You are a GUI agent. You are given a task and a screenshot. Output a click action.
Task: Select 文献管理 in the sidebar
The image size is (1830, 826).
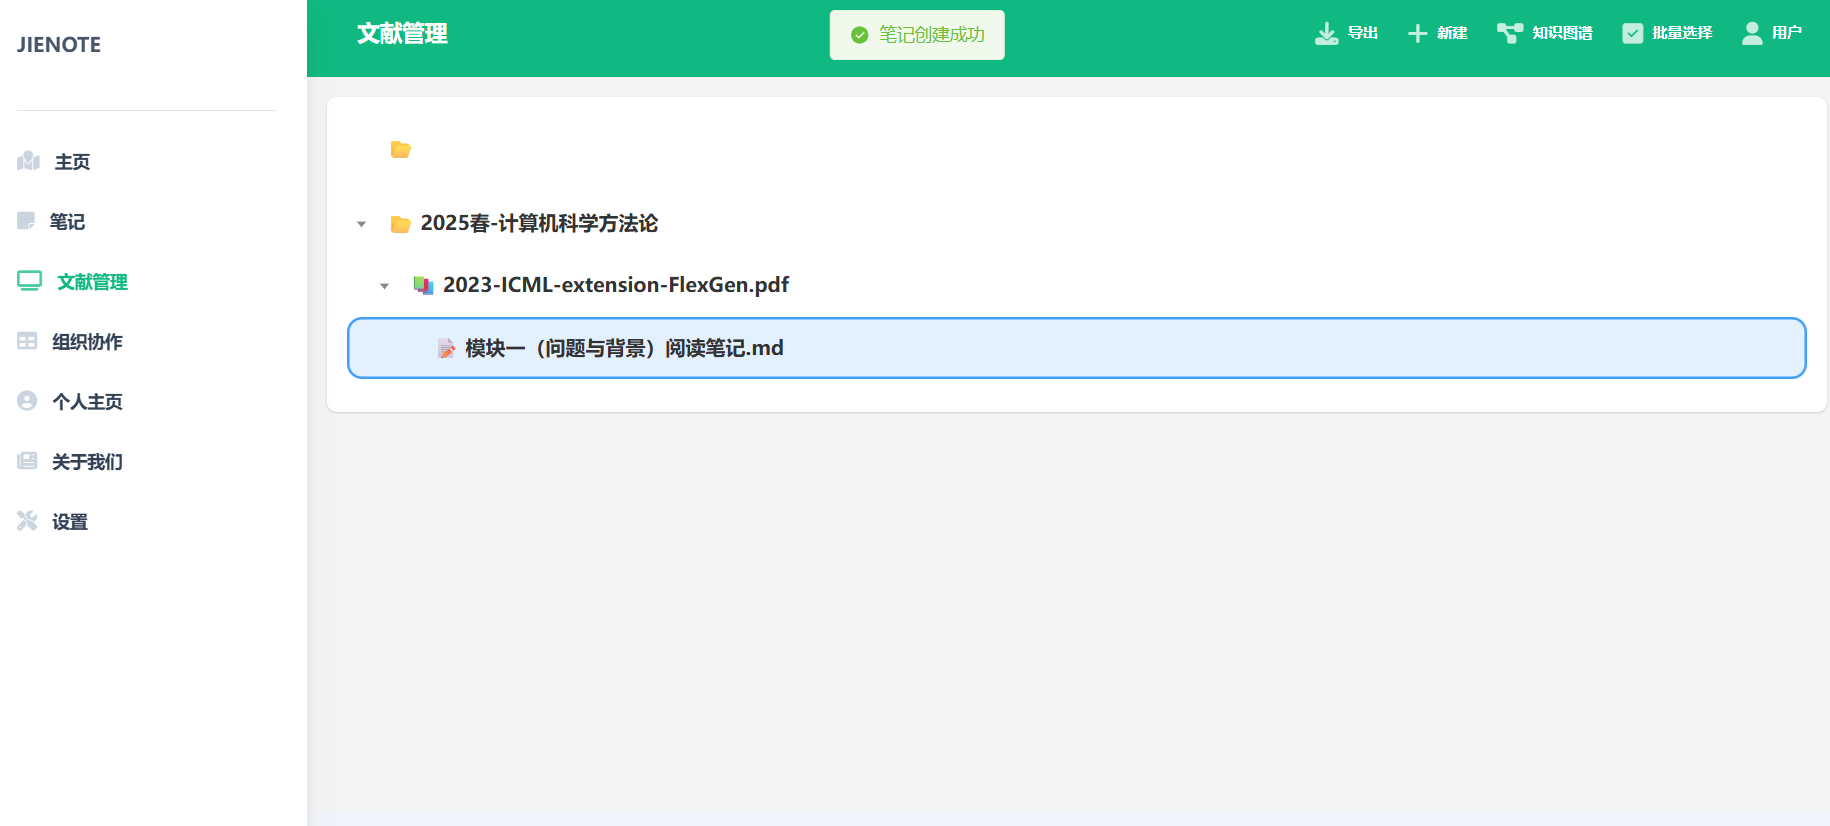click(92, 282)
